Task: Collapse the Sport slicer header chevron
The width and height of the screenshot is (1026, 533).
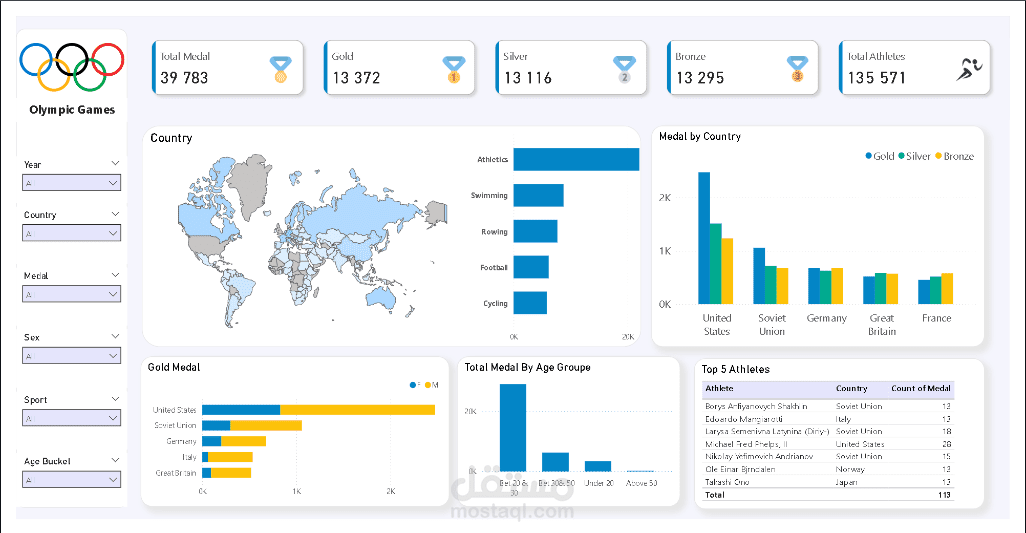Action: 115,398
